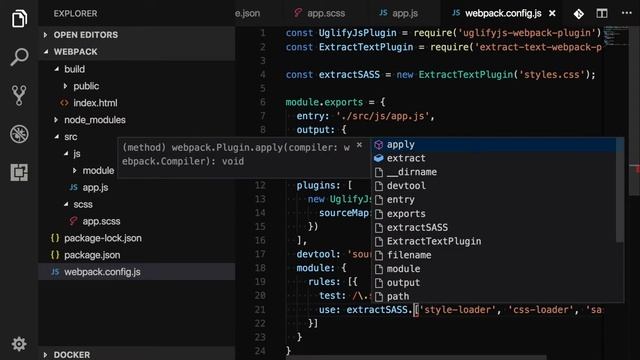Click the code minimap preview
The image size is (640, 360).
pos(616,36)
